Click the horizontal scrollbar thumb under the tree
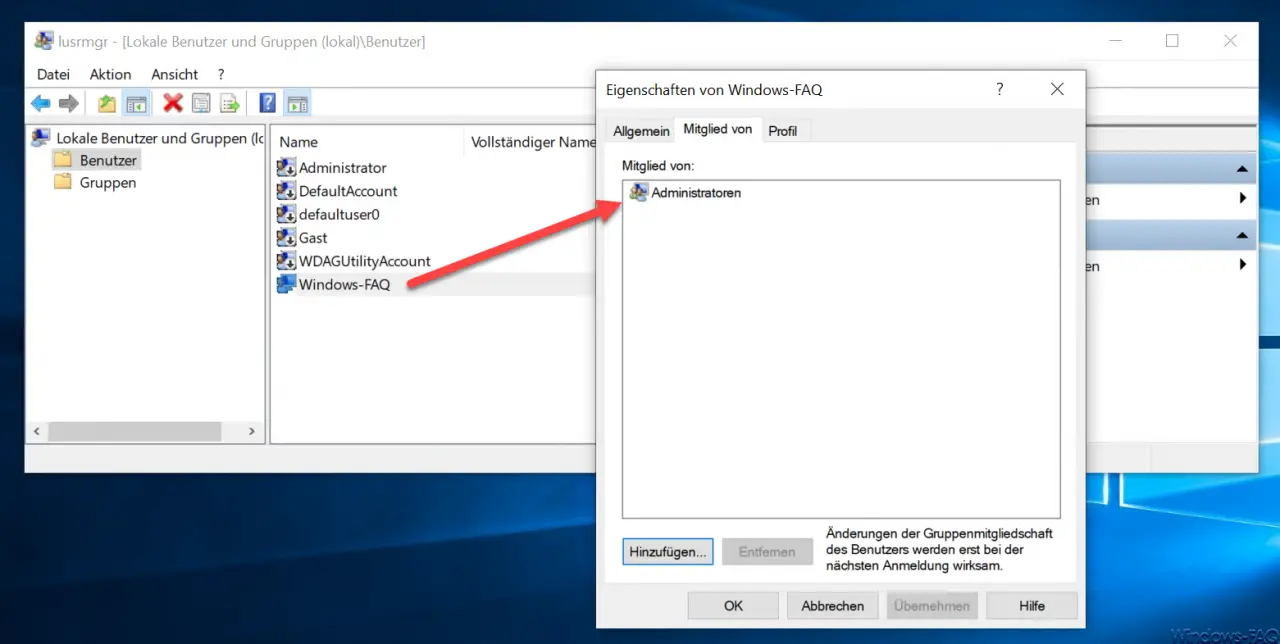The width and height of the screenshot is (1280, 644). point(134,431)
